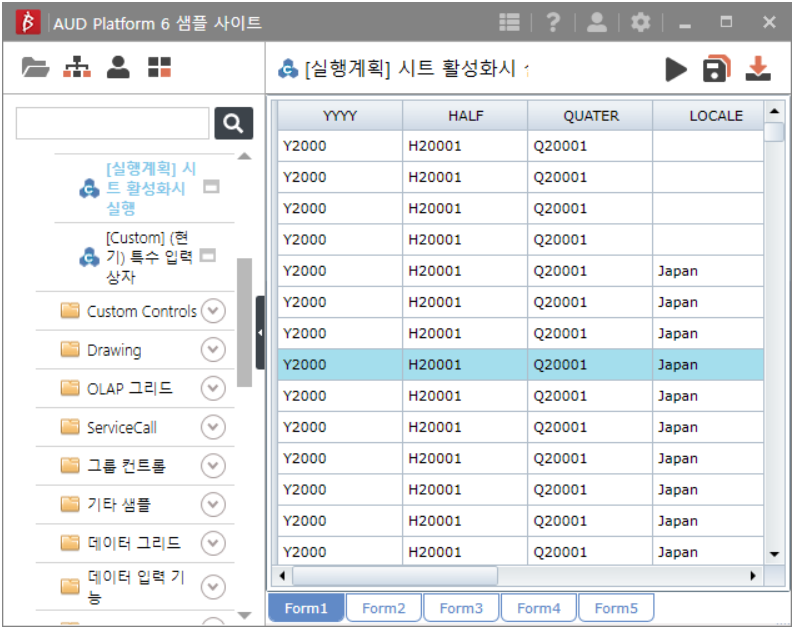The width and height of the screenshot is (794, 628).
Task: Click the save-all disk icon
Action: [x=716, y=69]
